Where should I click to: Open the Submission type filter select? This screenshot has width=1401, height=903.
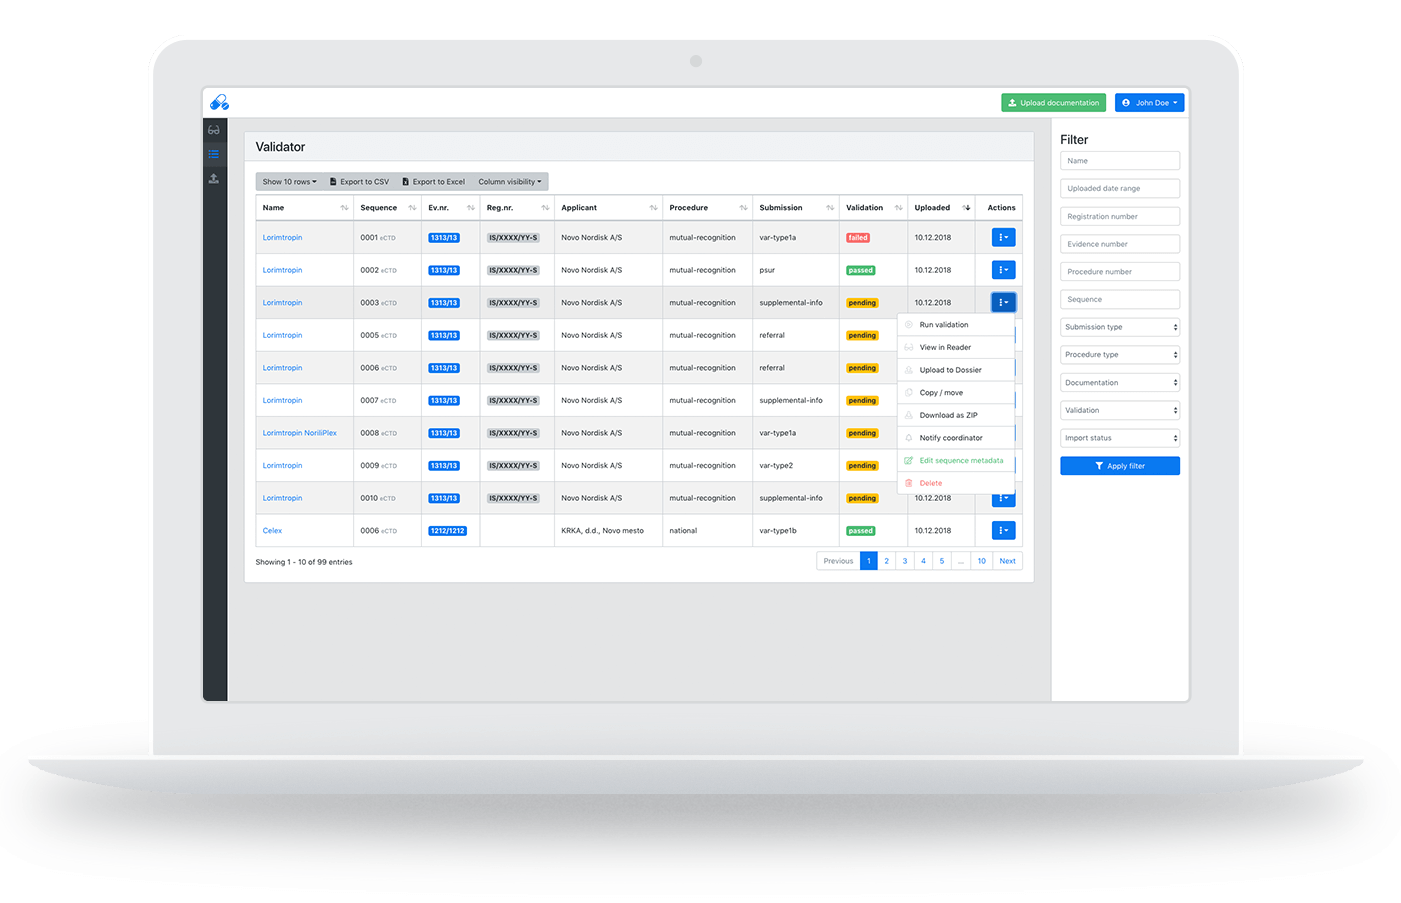point(1120,327)
